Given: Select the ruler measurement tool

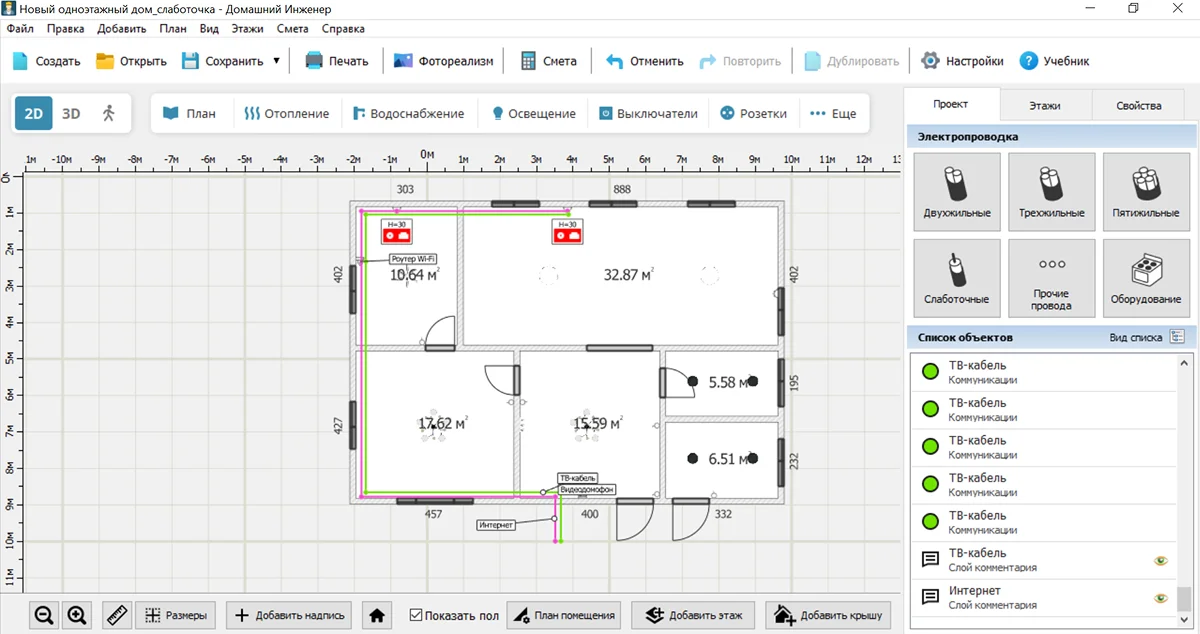Looking at the screenshot, I should [x=117, y=616].
